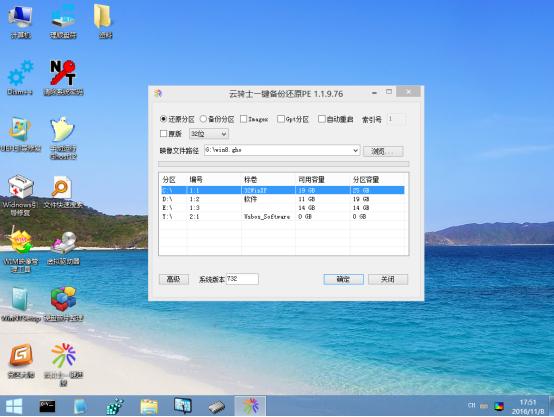Launch the Ghost12 ghost-shaped desktop icon
This screenshot has width=554, height=417.
pyautogui.click(x=63, y=138)
